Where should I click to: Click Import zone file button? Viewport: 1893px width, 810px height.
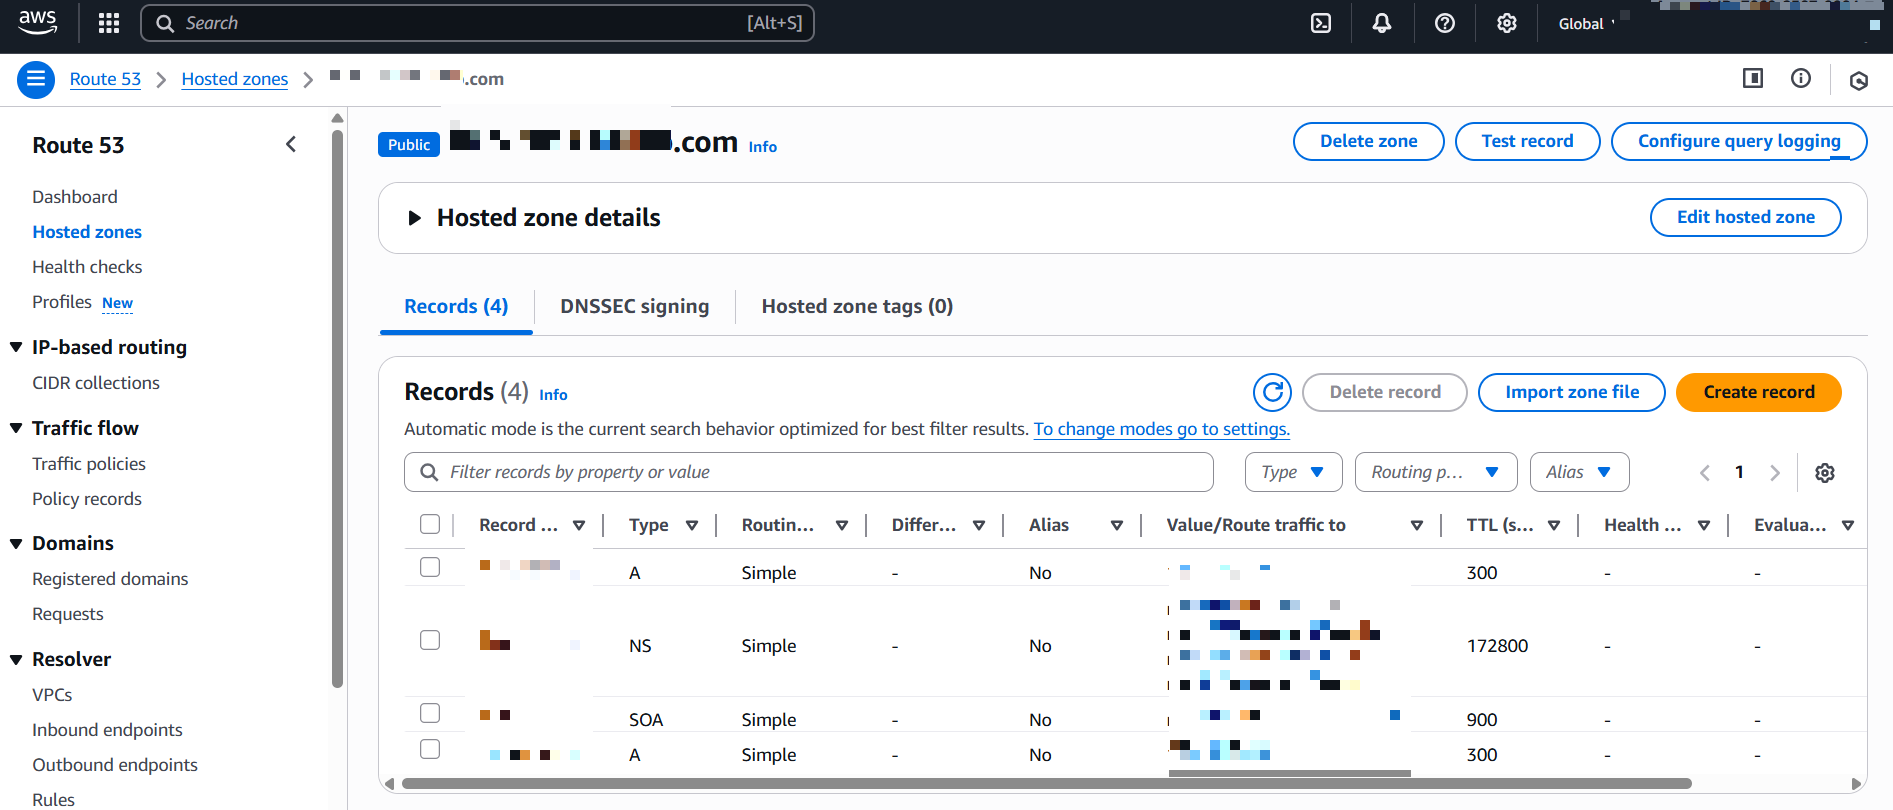coord(1572,392)
